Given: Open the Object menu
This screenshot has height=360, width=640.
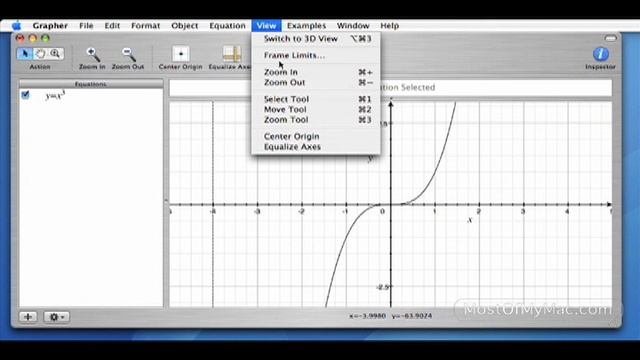Looking at the screenshot, I should pos(184,26).
